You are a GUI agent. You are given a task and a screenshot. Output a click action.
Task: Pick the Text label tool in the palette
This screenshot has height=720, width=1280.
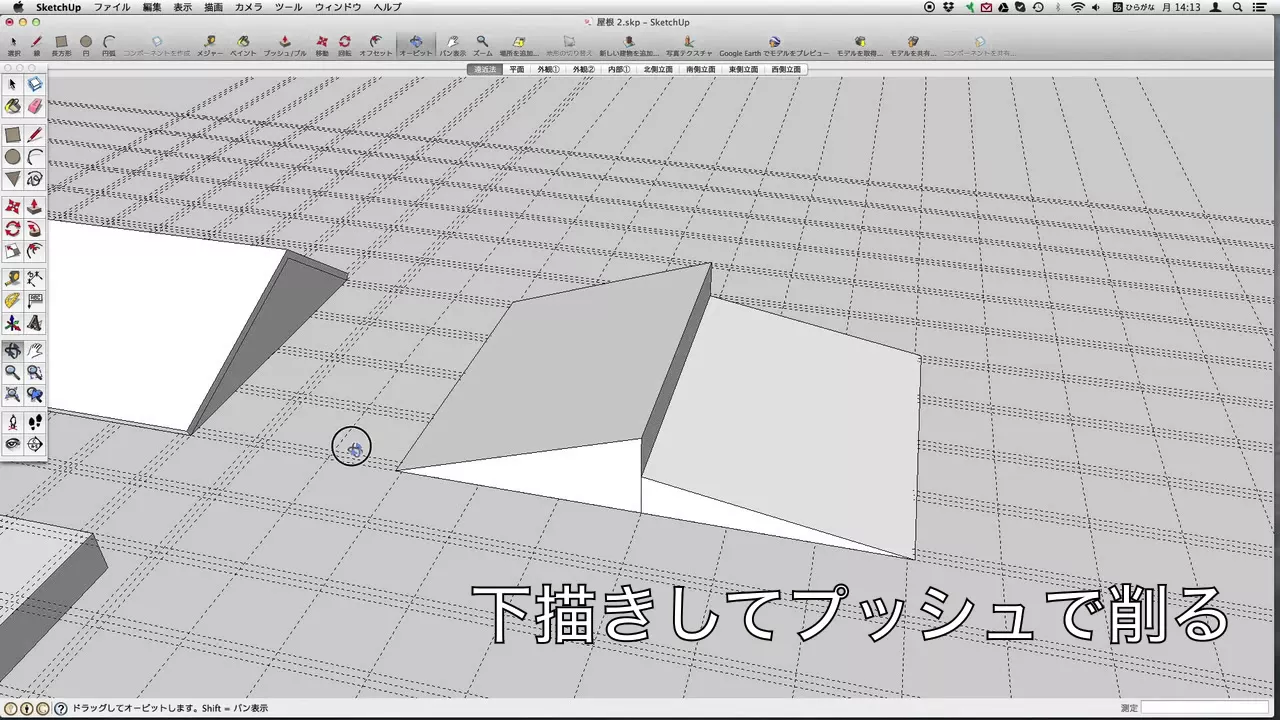[x=35, y=300]
